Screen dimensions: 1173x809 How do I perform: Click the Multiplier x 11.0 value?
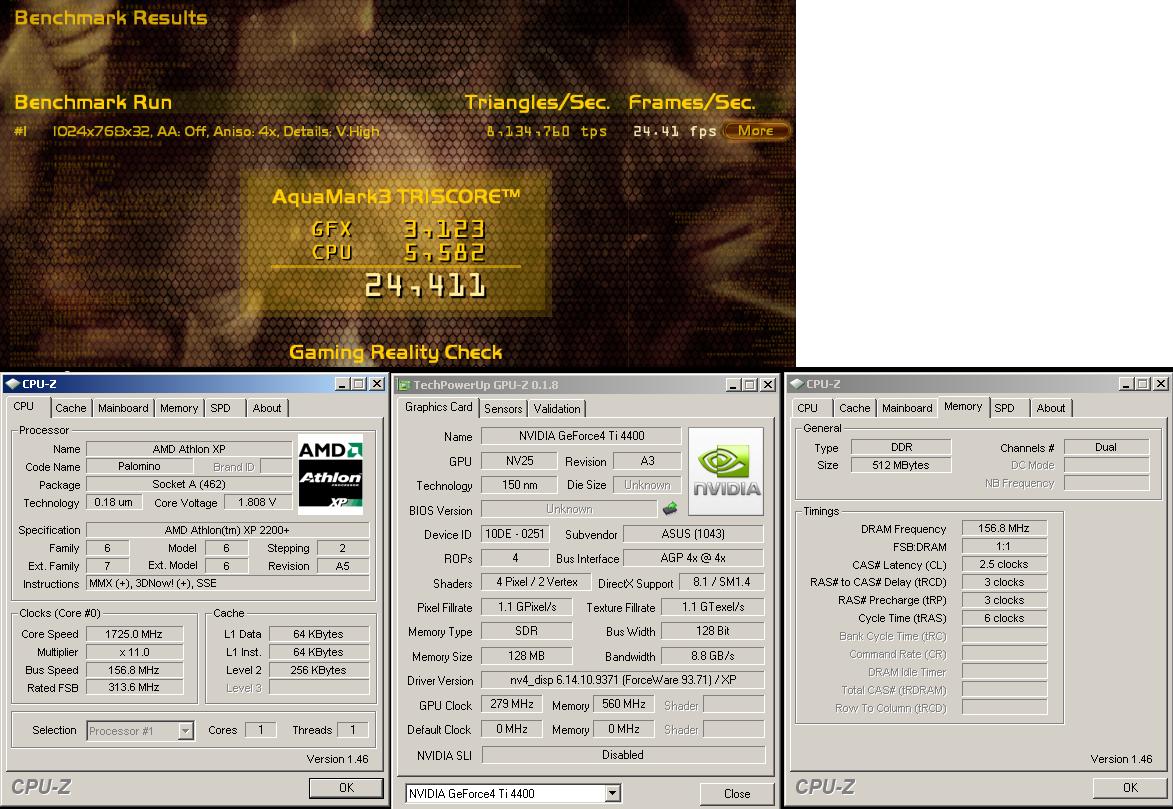[134, 652]
